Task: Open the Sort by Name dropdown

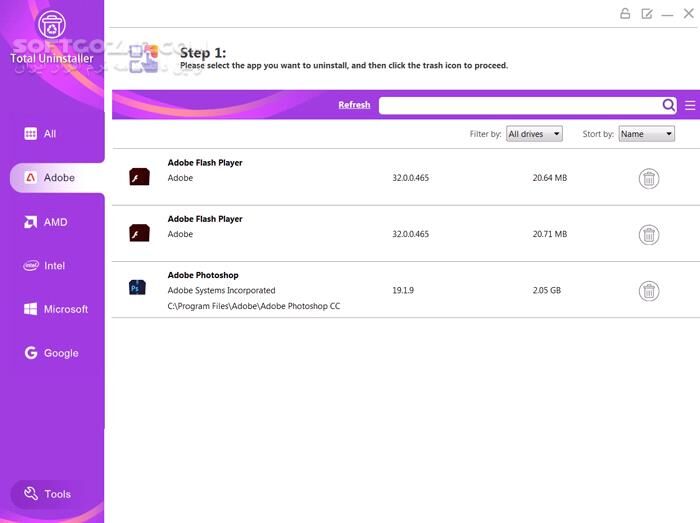Action: click(646, 134)
